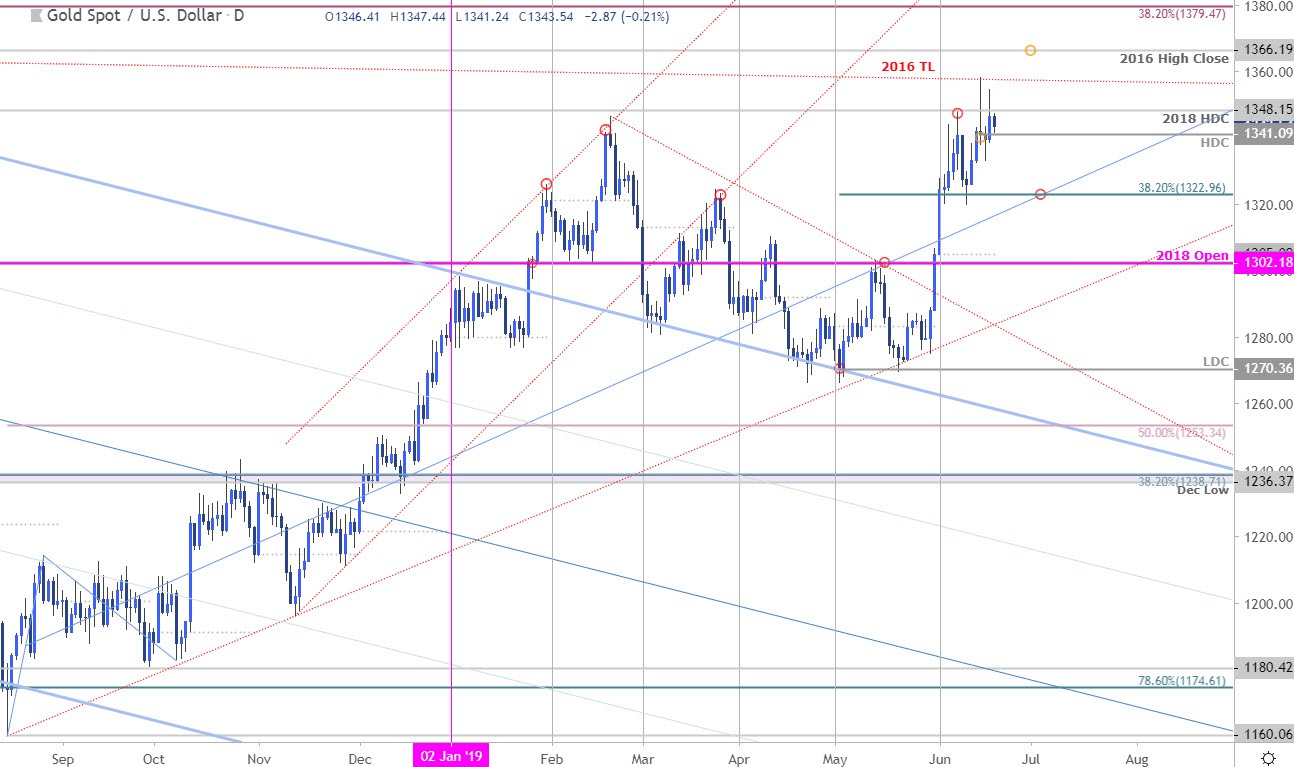
Task: Click the Mar label on time axis
Action: [644, 758]
